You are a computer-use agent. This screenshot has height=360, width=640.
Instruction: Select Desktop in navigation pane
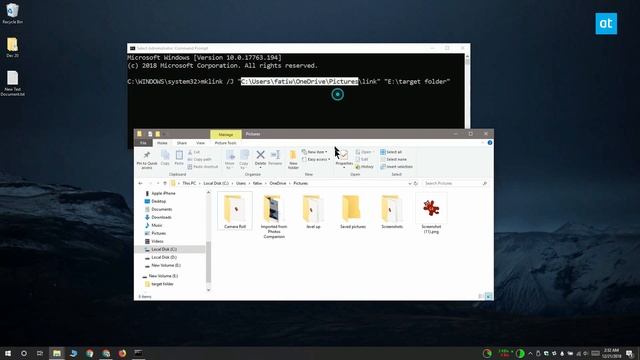(155, 201)
